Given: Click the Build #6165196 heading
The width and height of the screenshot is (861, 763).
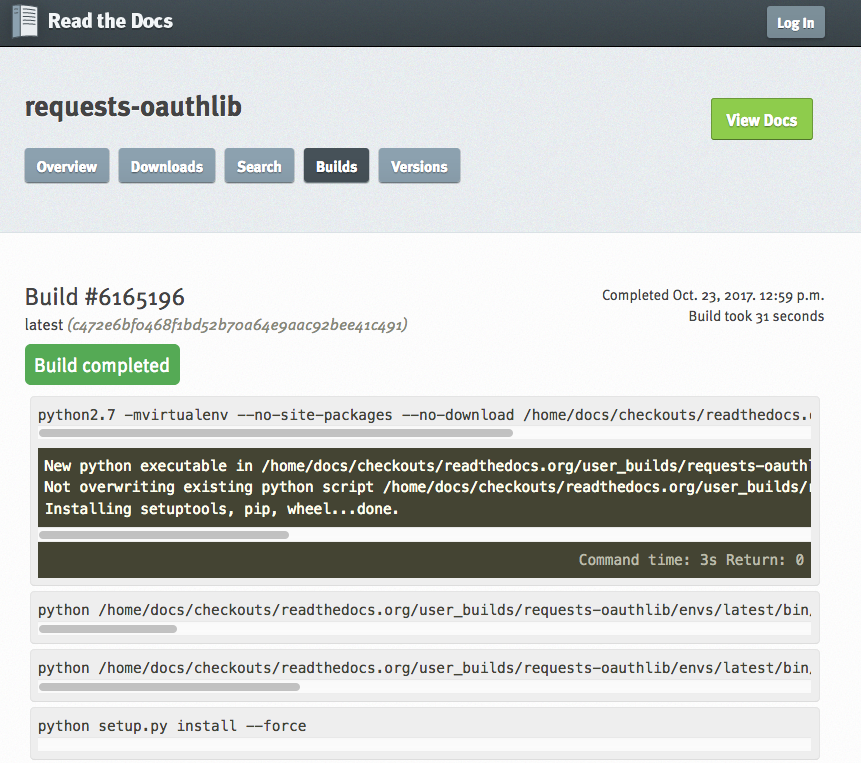Looking at the screenshot, I should 105,297.
